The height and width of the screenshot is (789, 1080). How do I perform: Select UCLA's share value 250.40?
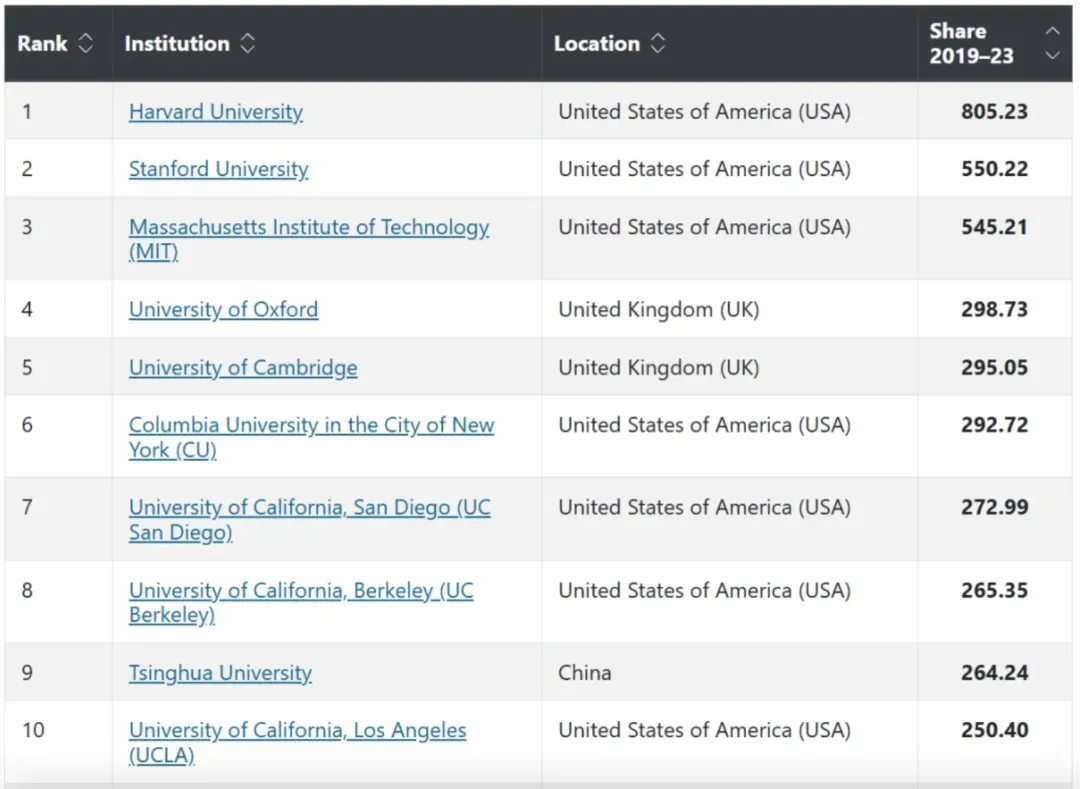point(995,730)
